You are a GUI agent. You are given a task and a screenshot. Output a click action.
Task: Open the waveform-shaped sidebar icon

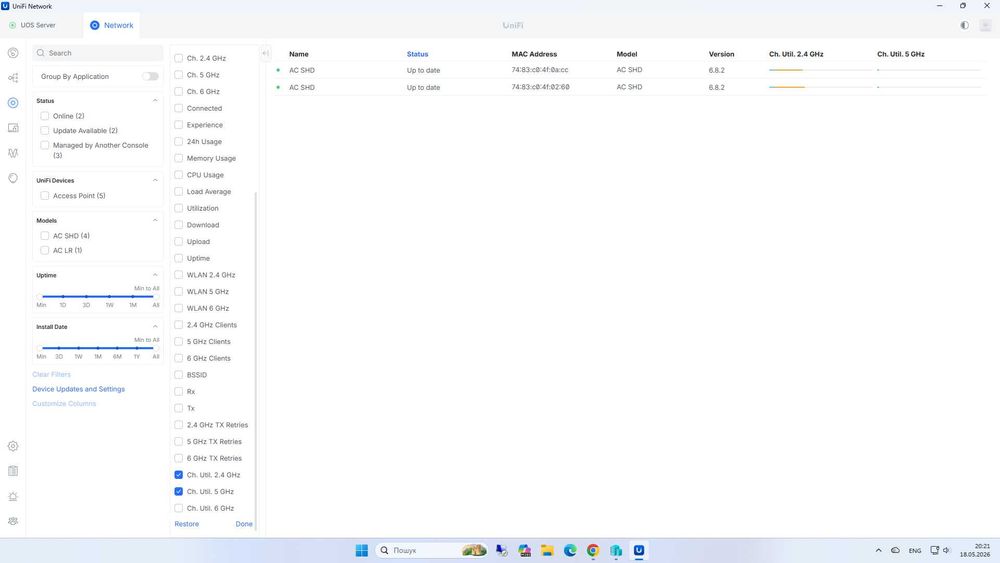pyautogui.click(x=13, y=153)
